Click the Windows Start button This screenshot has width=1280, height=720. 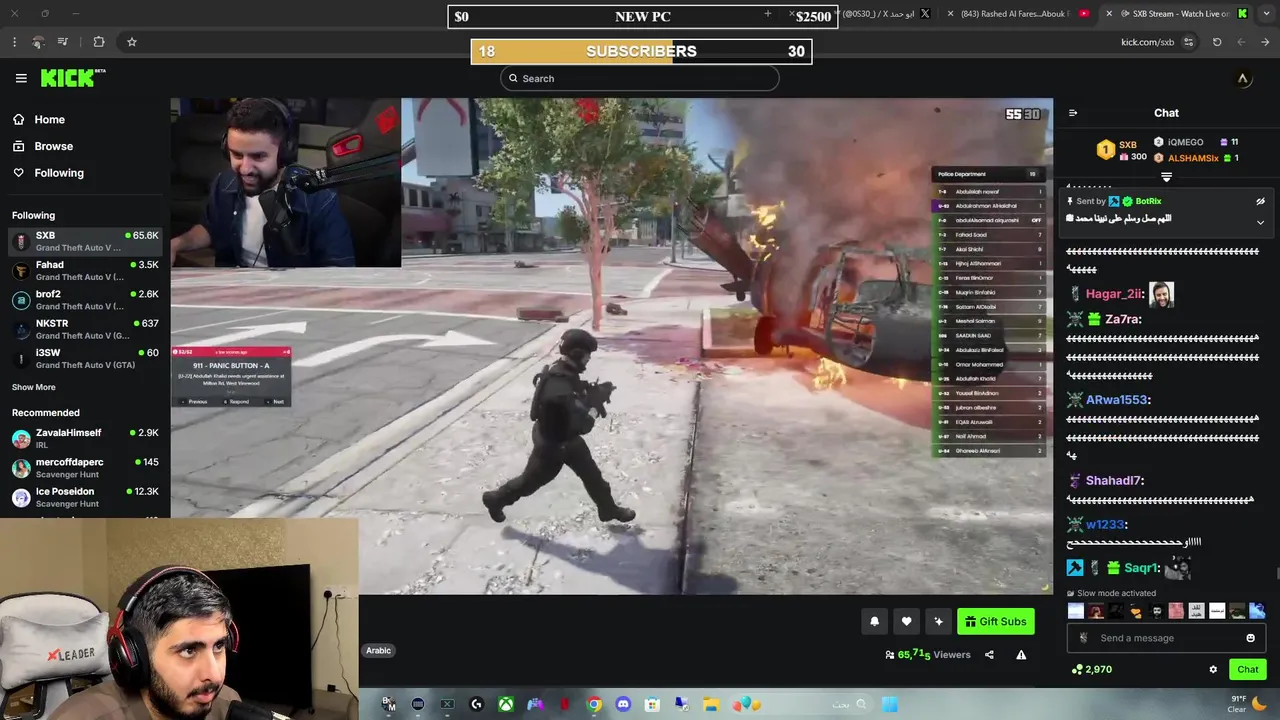click(x=889, y=704)
